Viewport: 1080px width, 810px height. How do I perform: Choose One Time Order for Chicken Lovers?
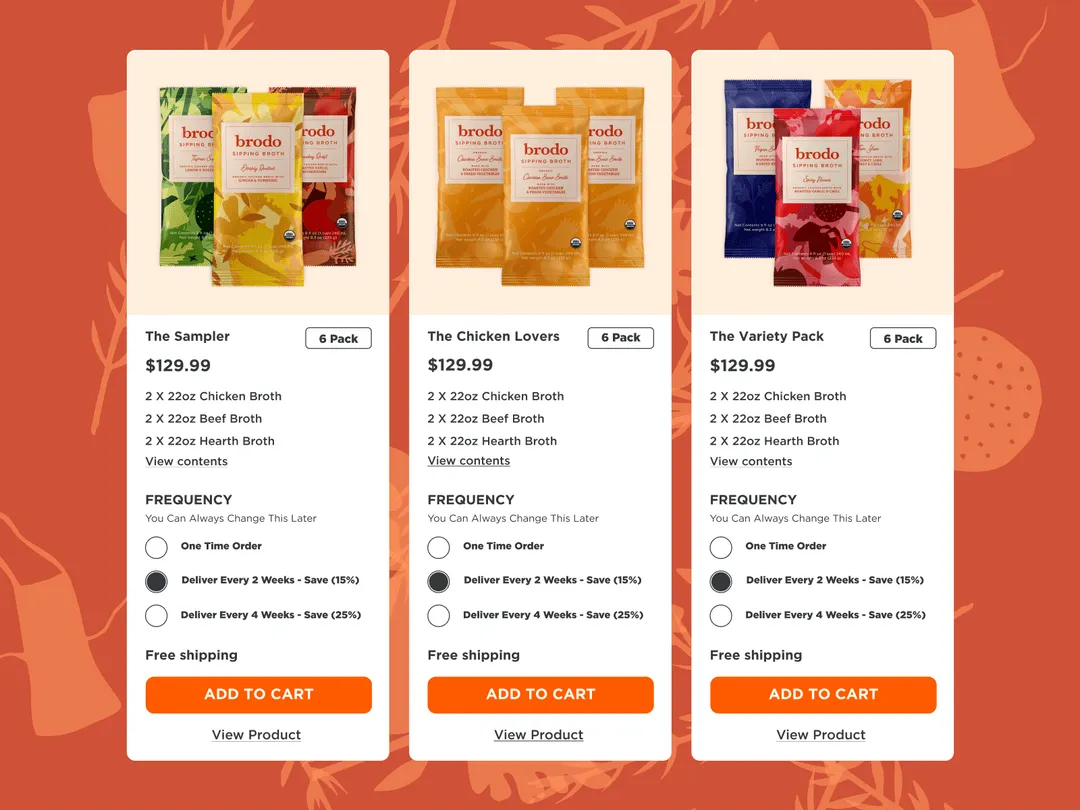[439, 548]
